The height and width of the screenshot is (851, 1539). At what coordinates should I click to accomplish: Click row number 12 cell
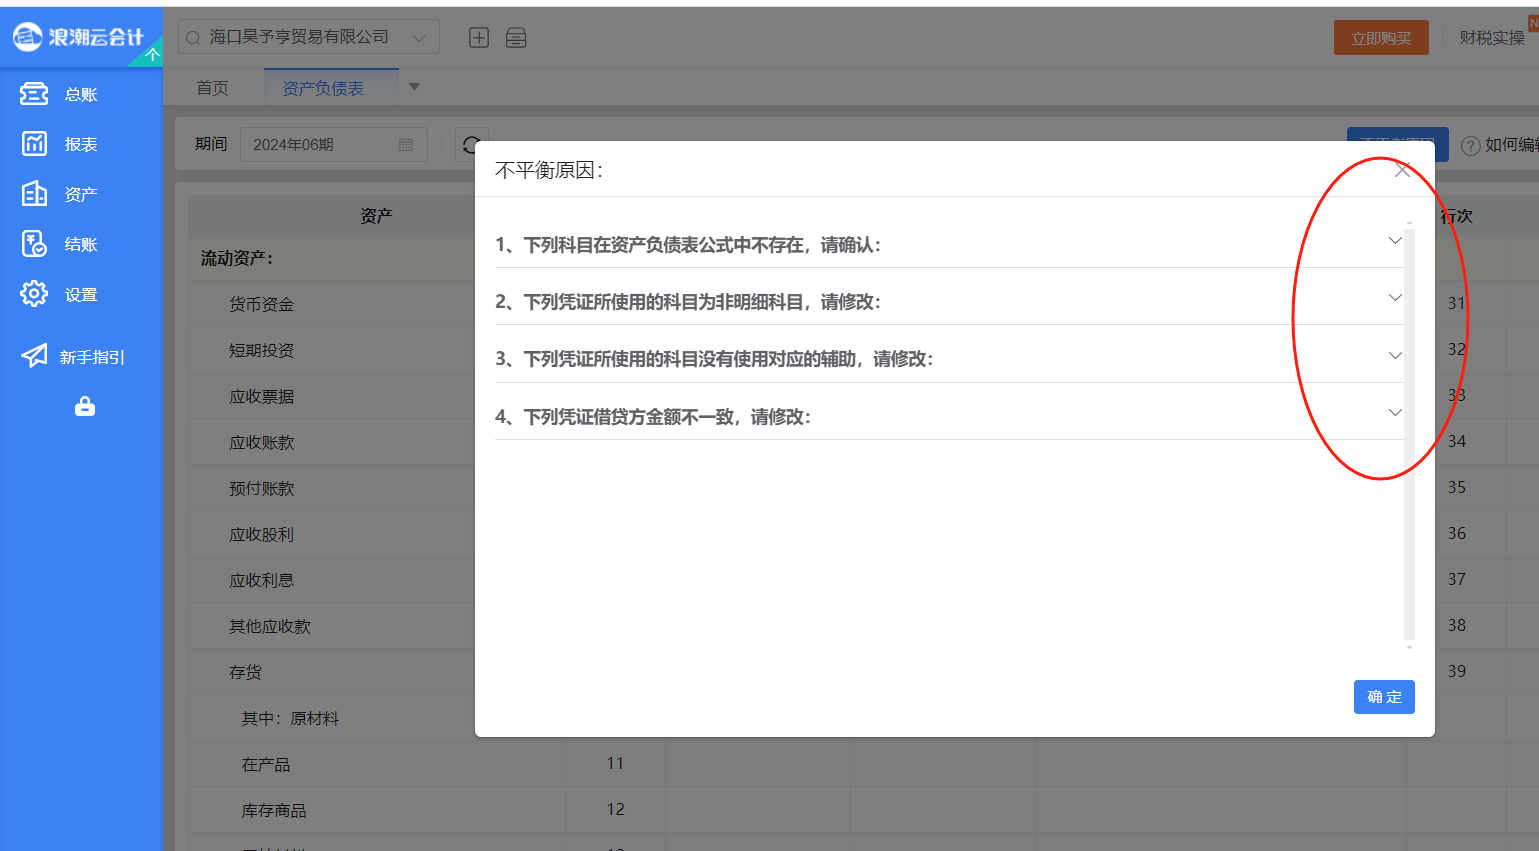(615, 809)
